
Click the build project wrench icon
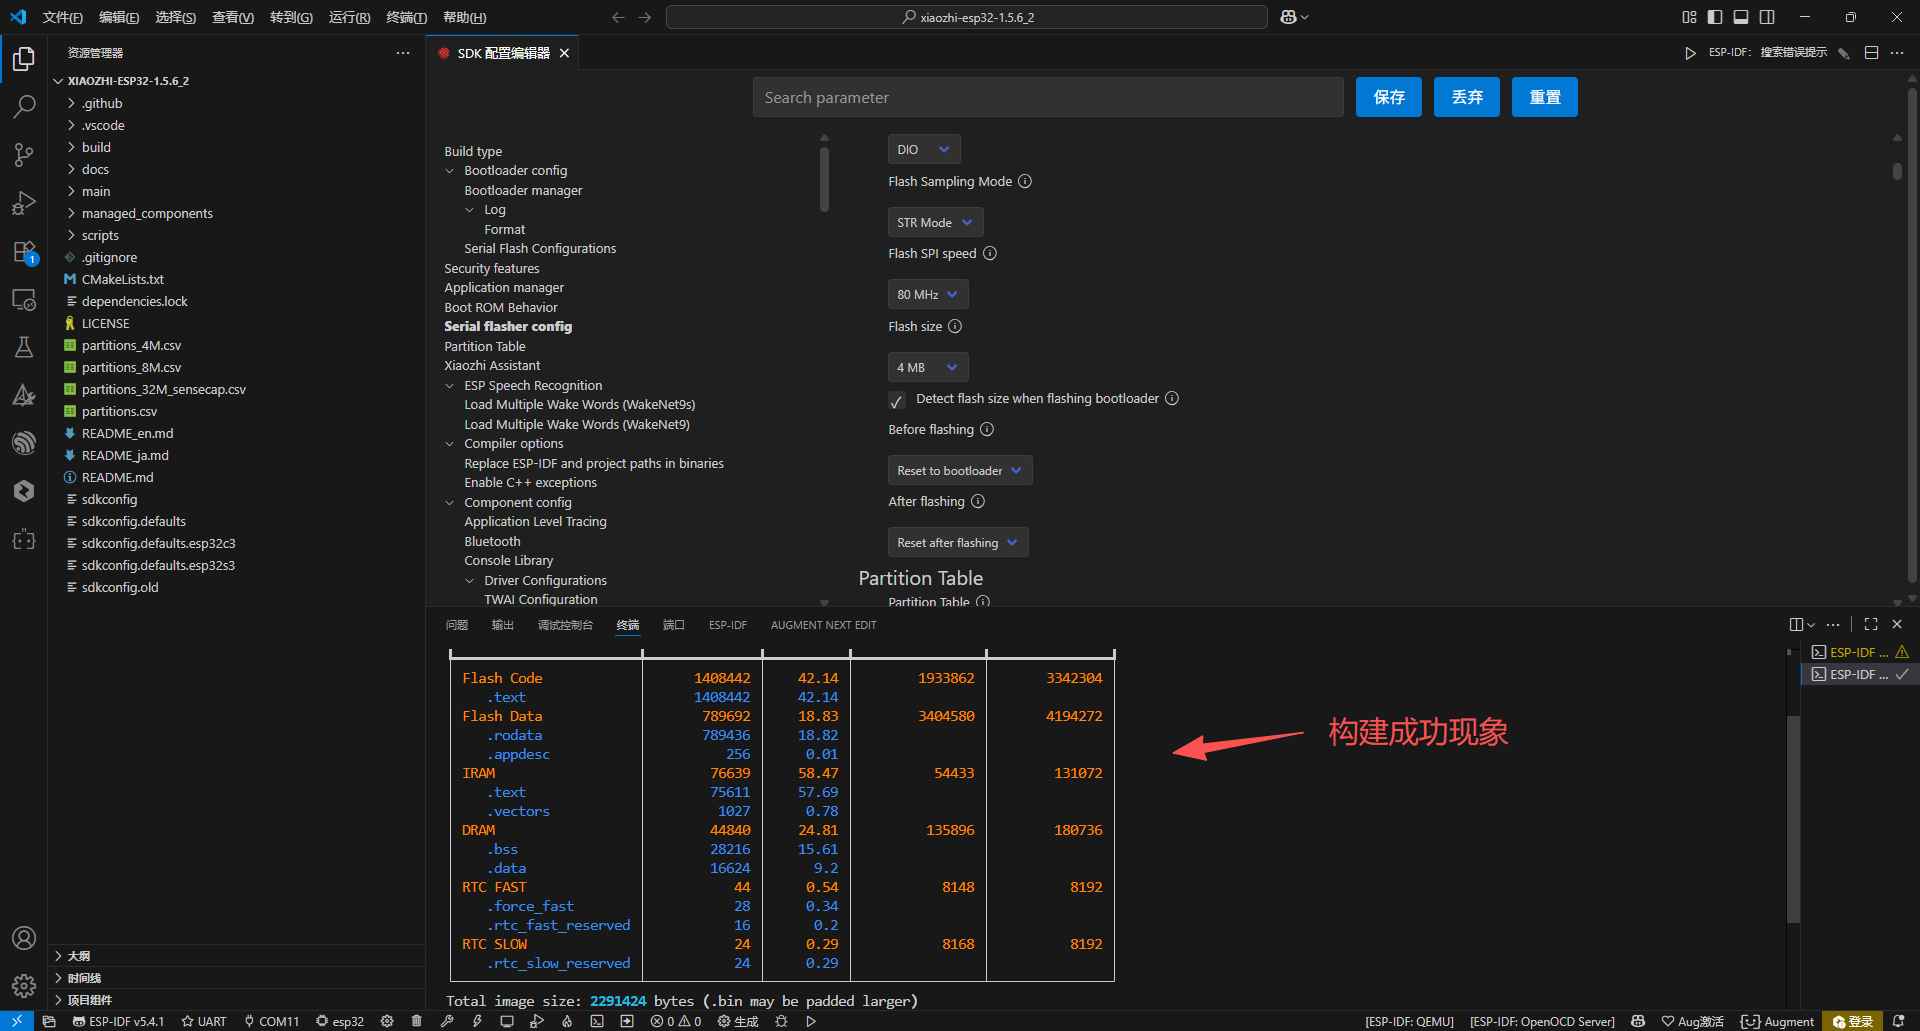(447, 1021)
